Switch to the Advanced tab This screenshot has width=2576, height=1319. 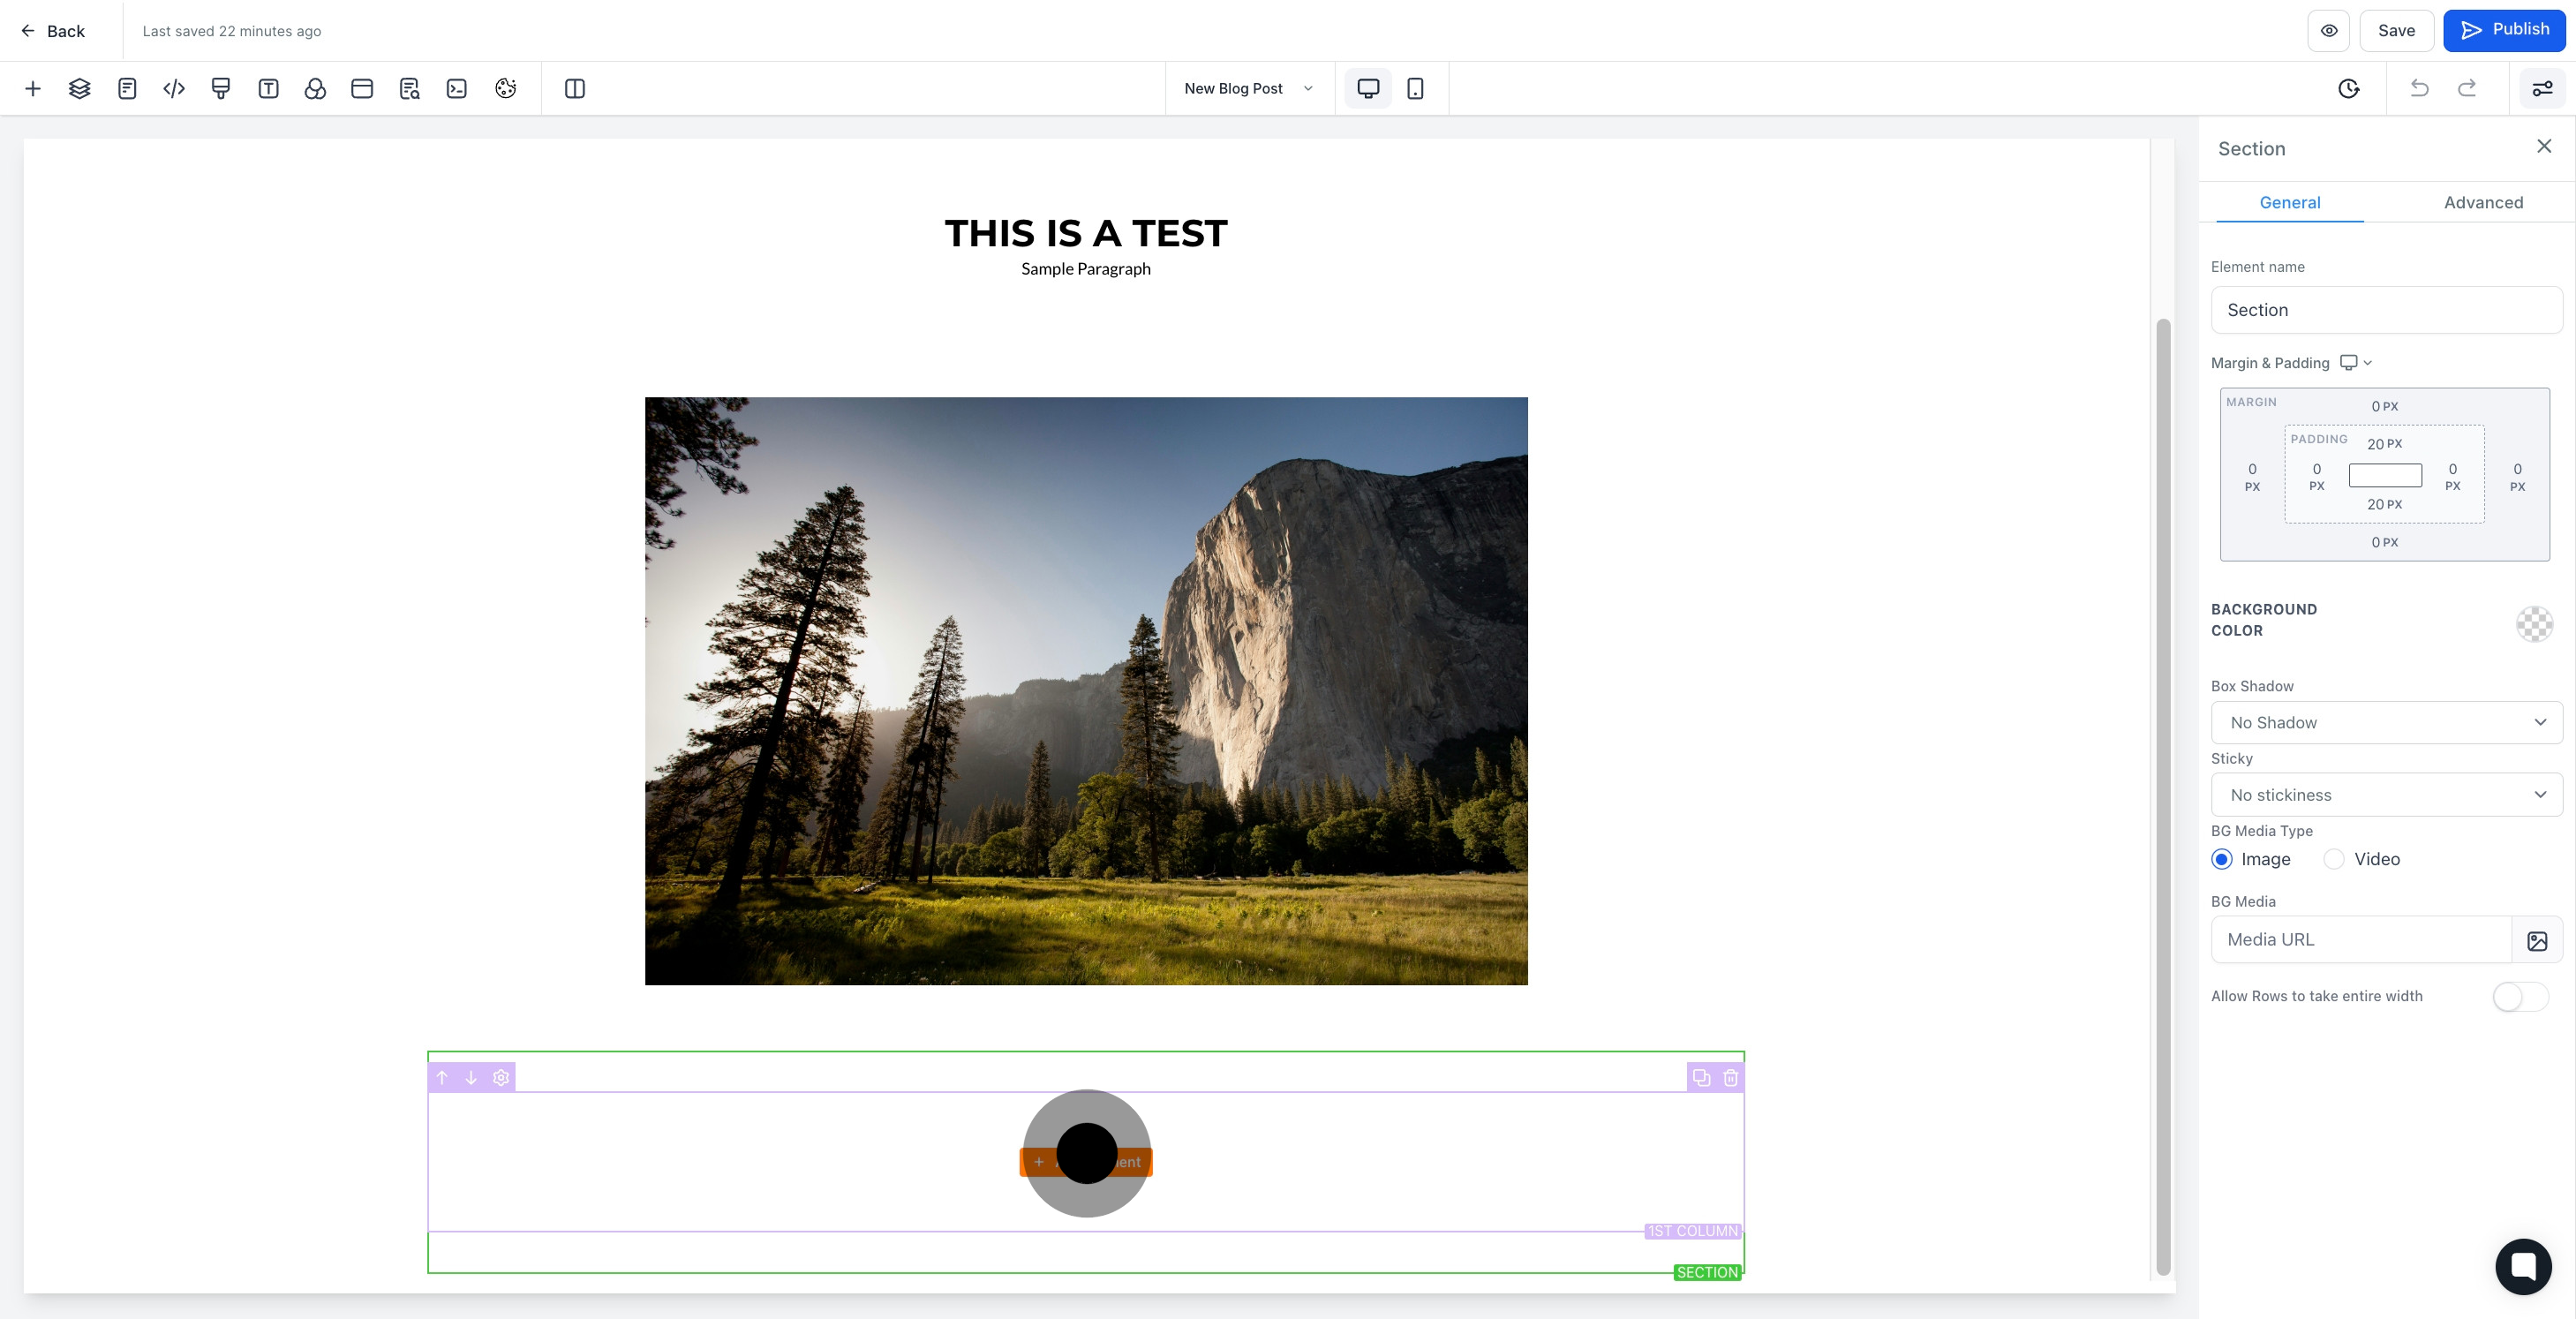[x=2483, y=202]
